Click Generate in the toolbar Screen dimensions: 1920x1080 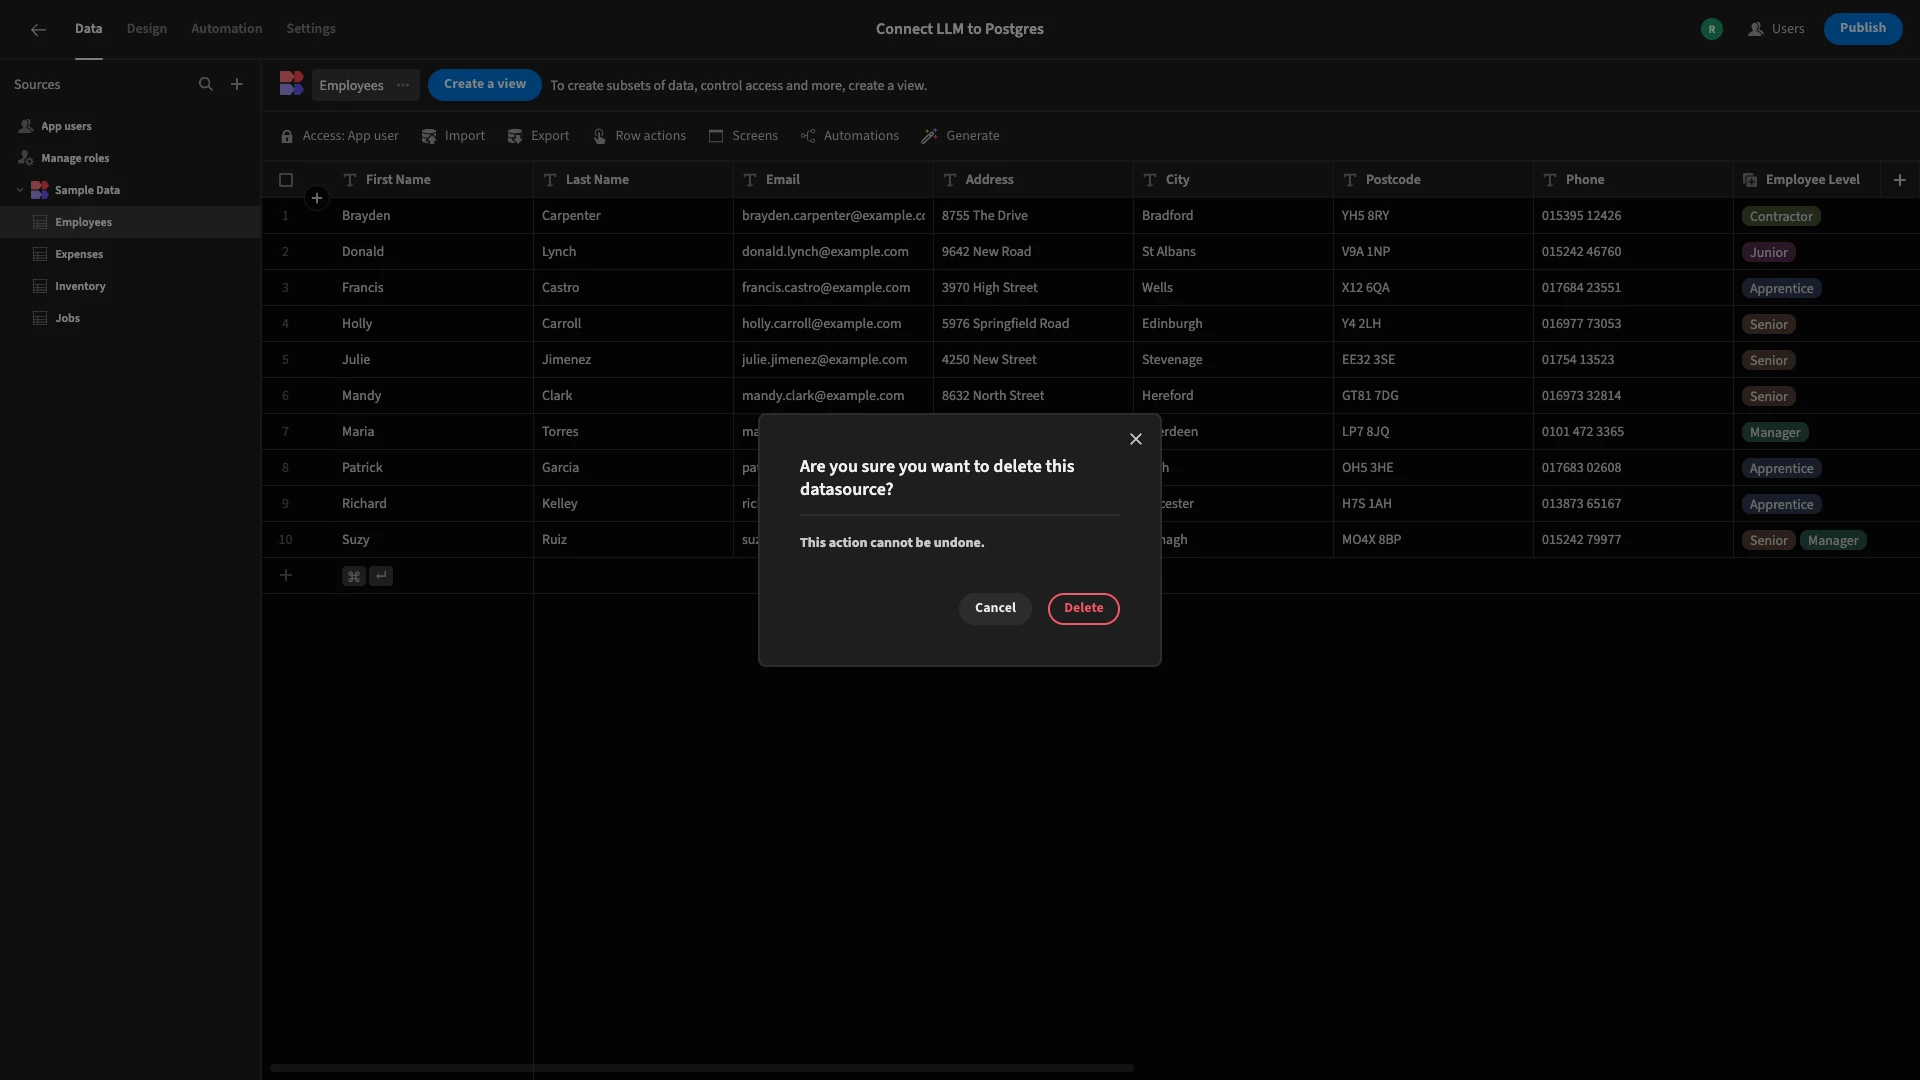[x=961, y=136]
